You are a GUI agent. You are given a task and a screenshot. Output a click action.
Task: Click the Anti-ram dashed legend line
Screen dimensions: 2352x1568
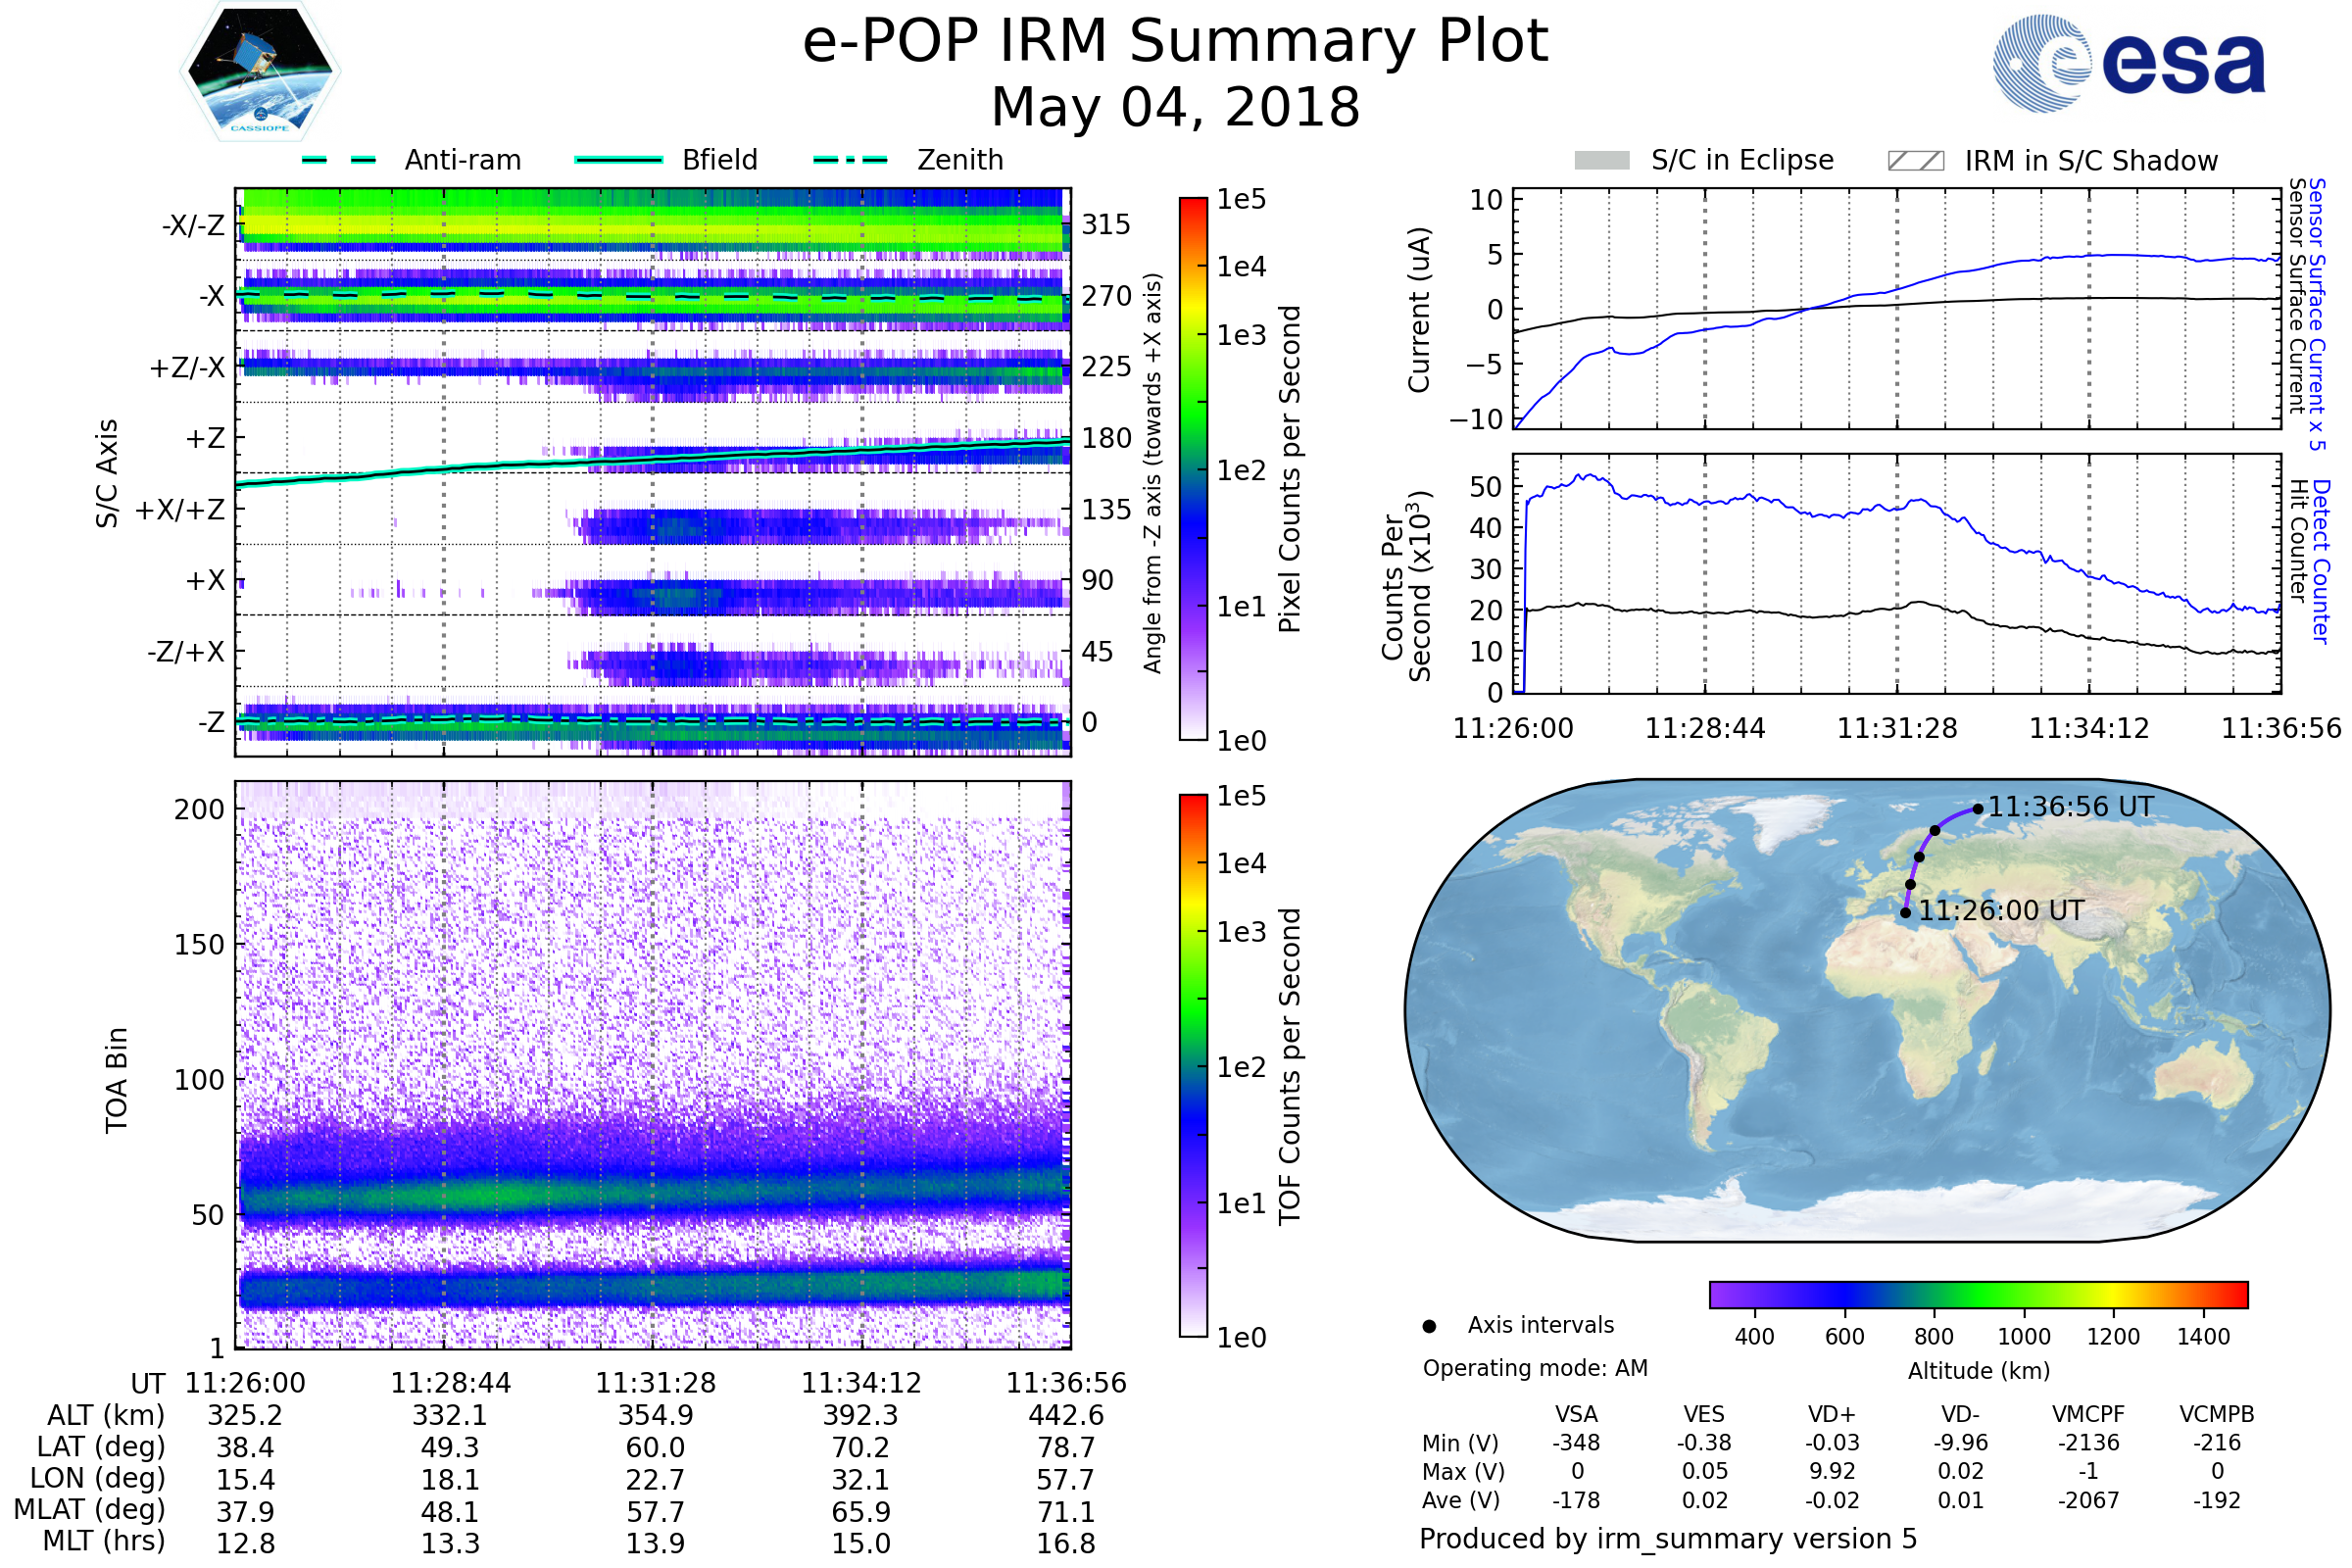point(339,160)
